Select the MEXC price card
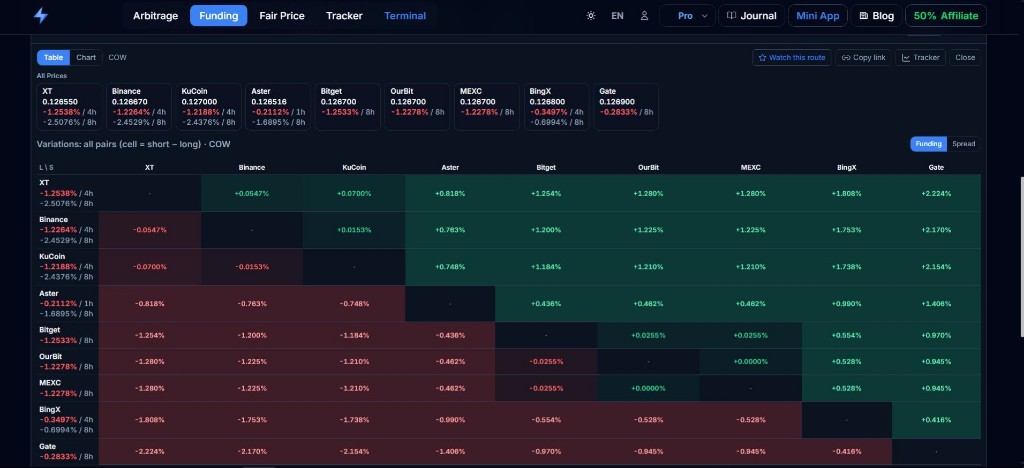Screen dimensions: 1024x468 point(487,106)
